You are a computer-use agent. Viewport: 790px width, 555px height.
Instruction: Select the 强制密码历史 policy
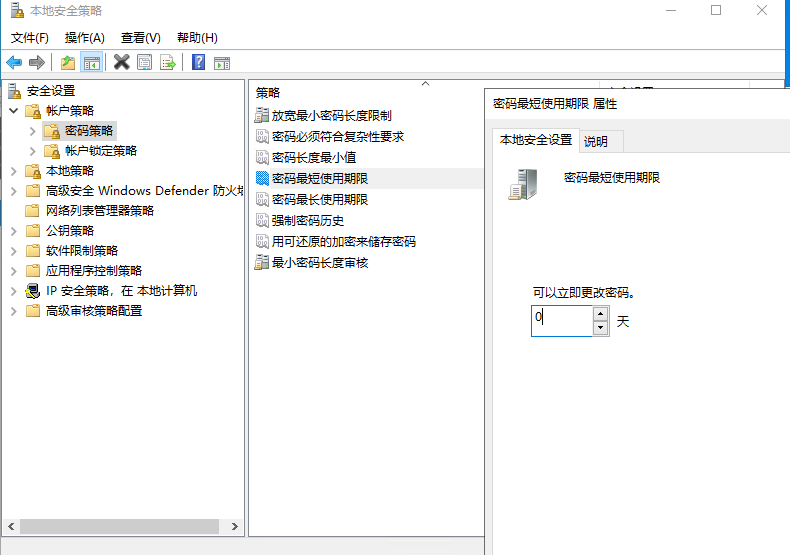(x=307, y=221)
